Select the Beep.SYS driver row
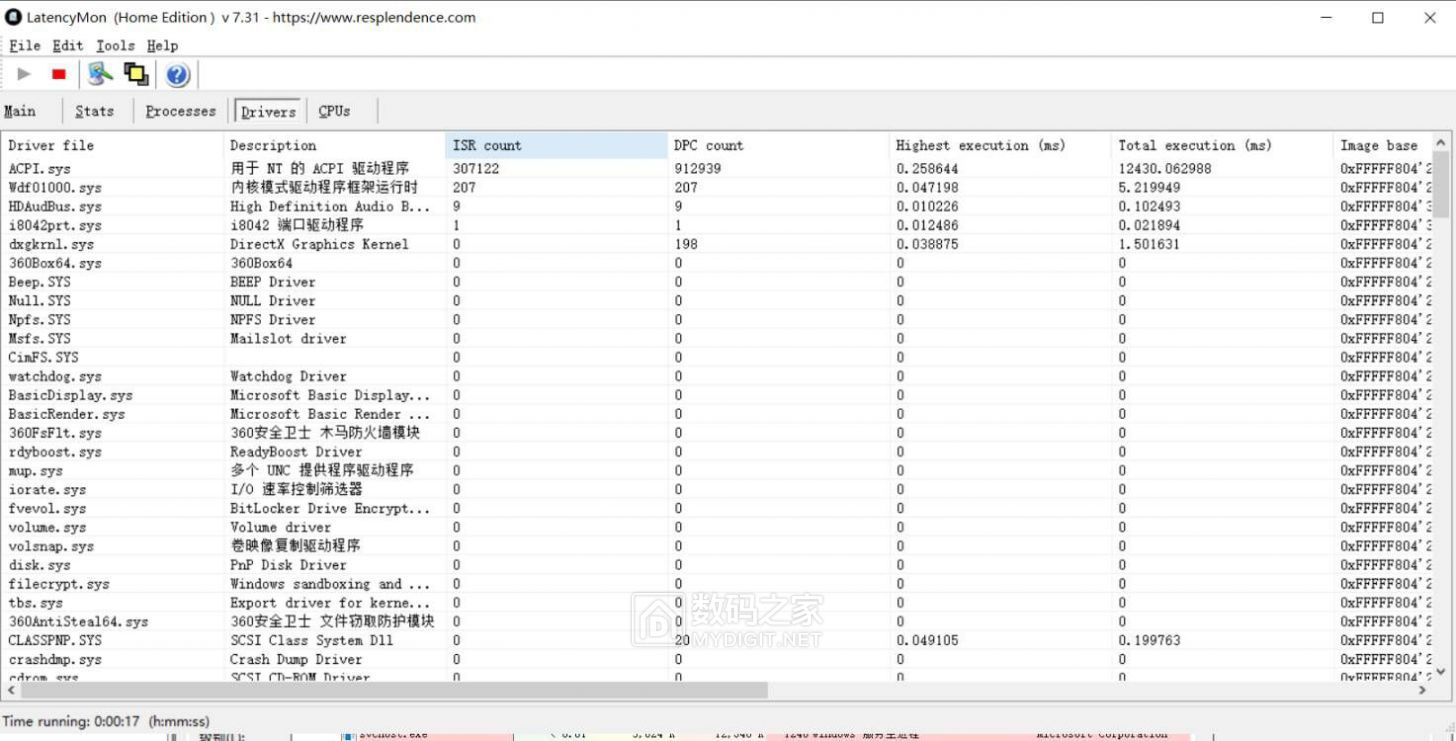This screenshot has height=741, width=1456. point(717,282)
